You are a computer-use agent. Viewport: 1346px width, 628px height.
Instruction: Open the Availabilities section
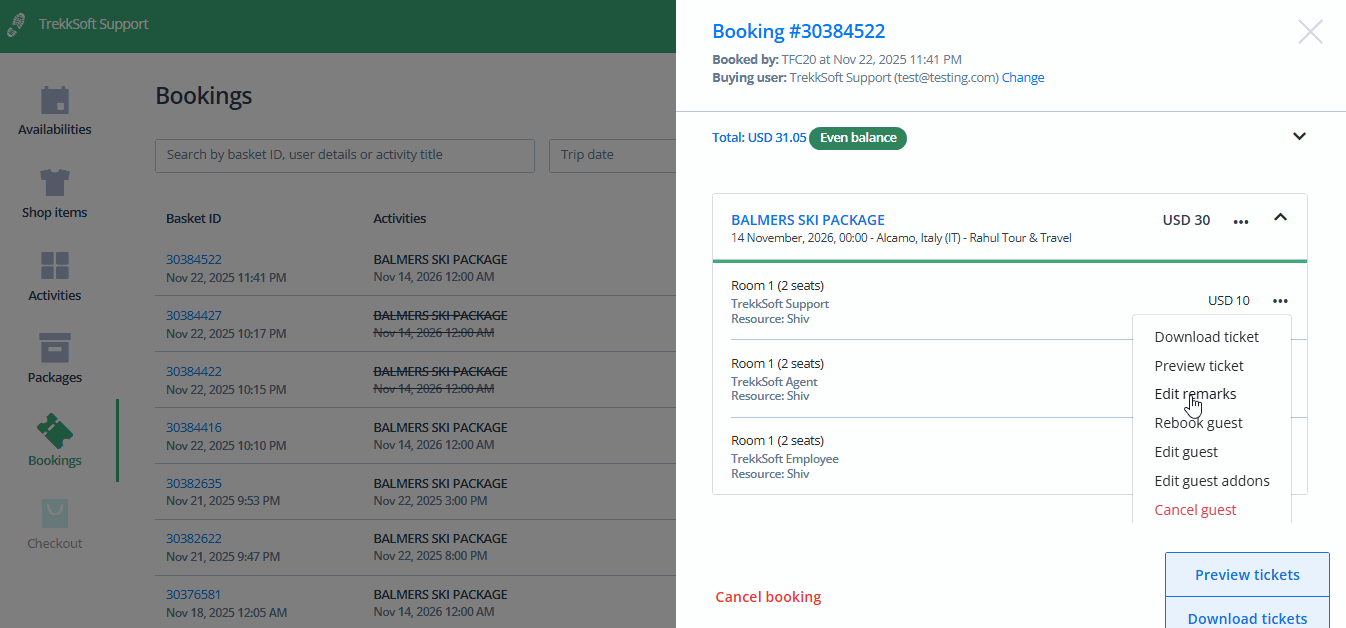54,108
